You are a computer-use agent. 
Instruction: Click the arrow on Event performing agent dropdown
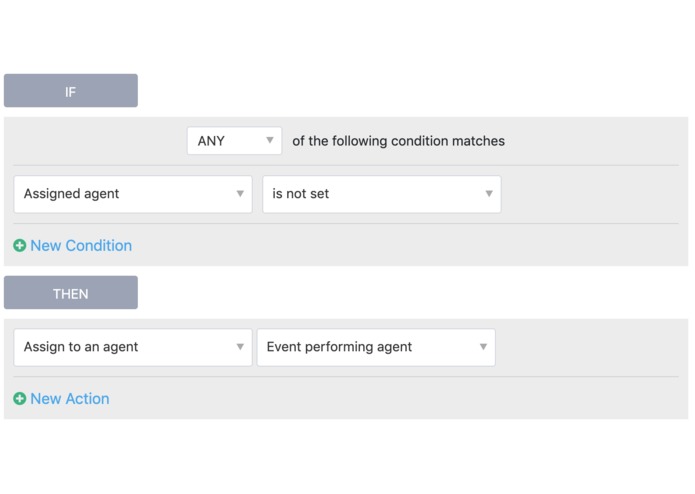click(x=483, y=347)
